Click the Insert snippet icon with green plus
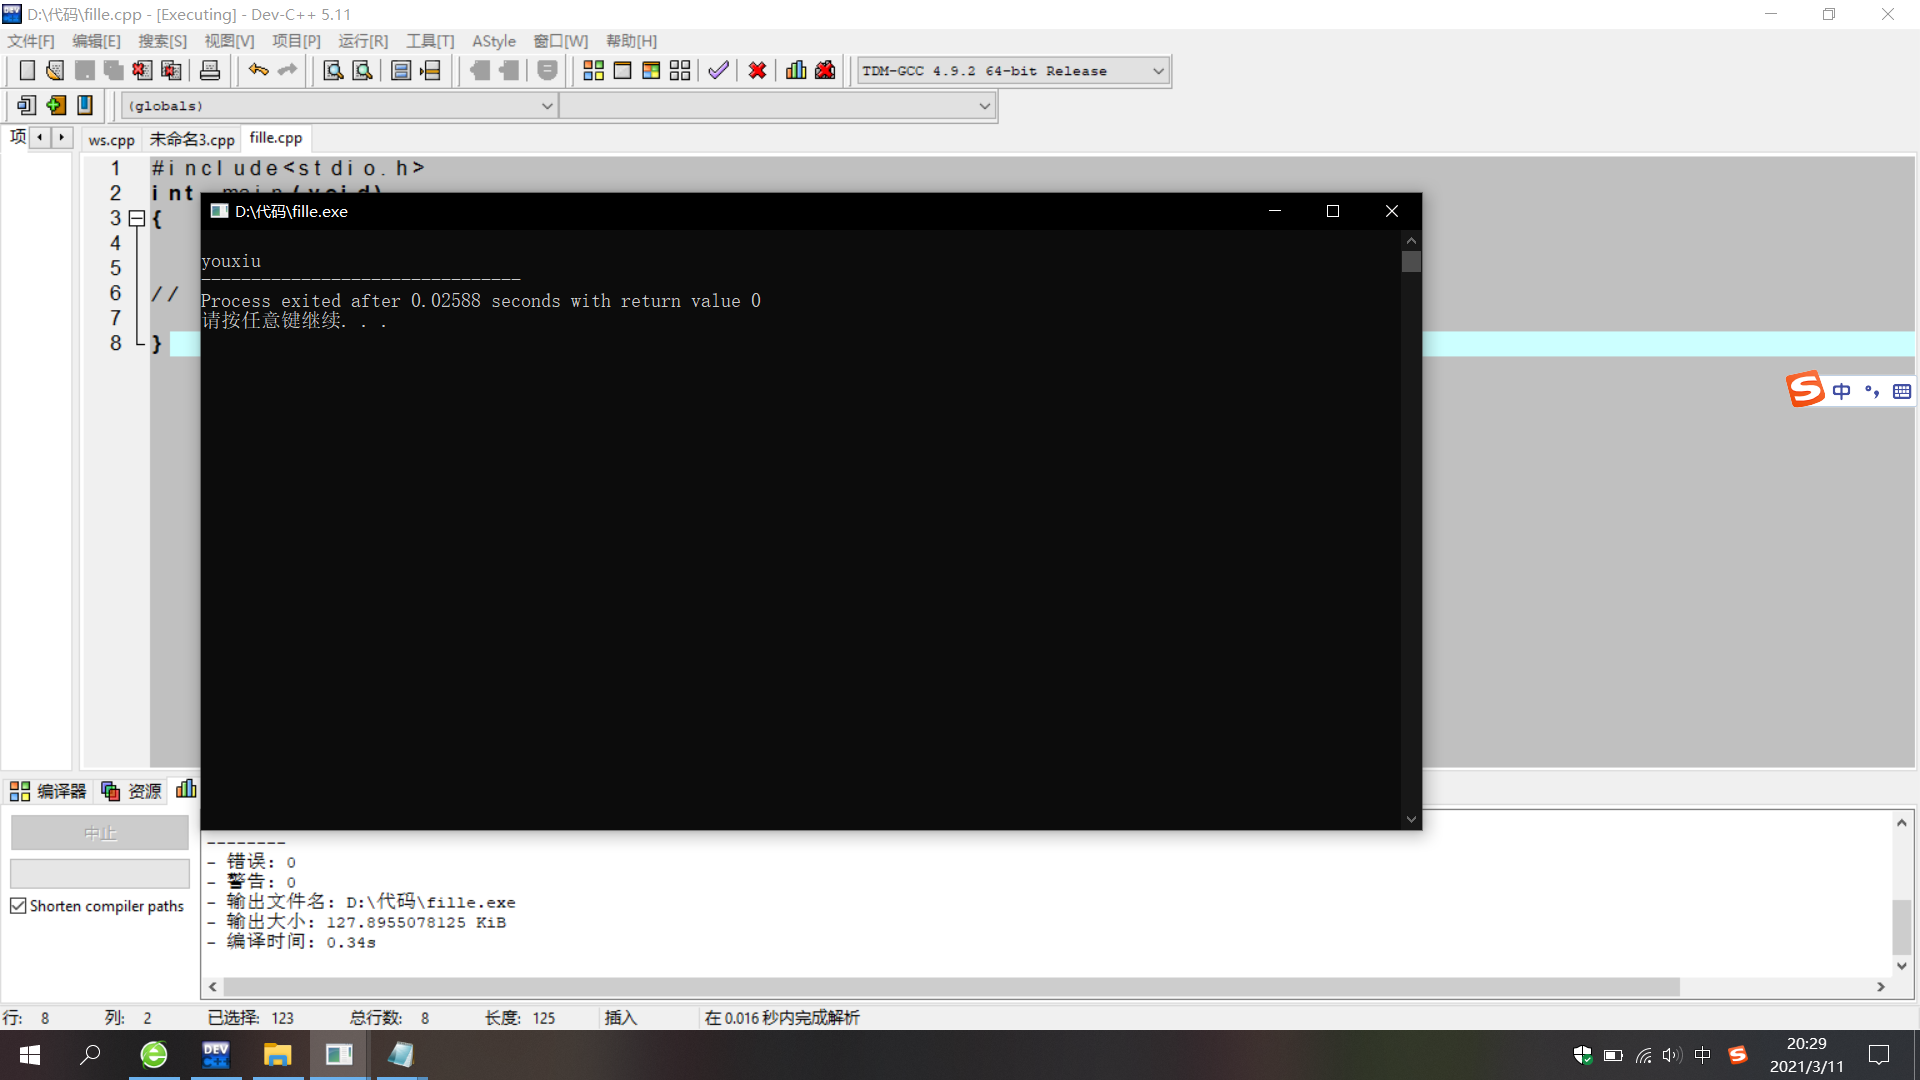 [56, 105]
